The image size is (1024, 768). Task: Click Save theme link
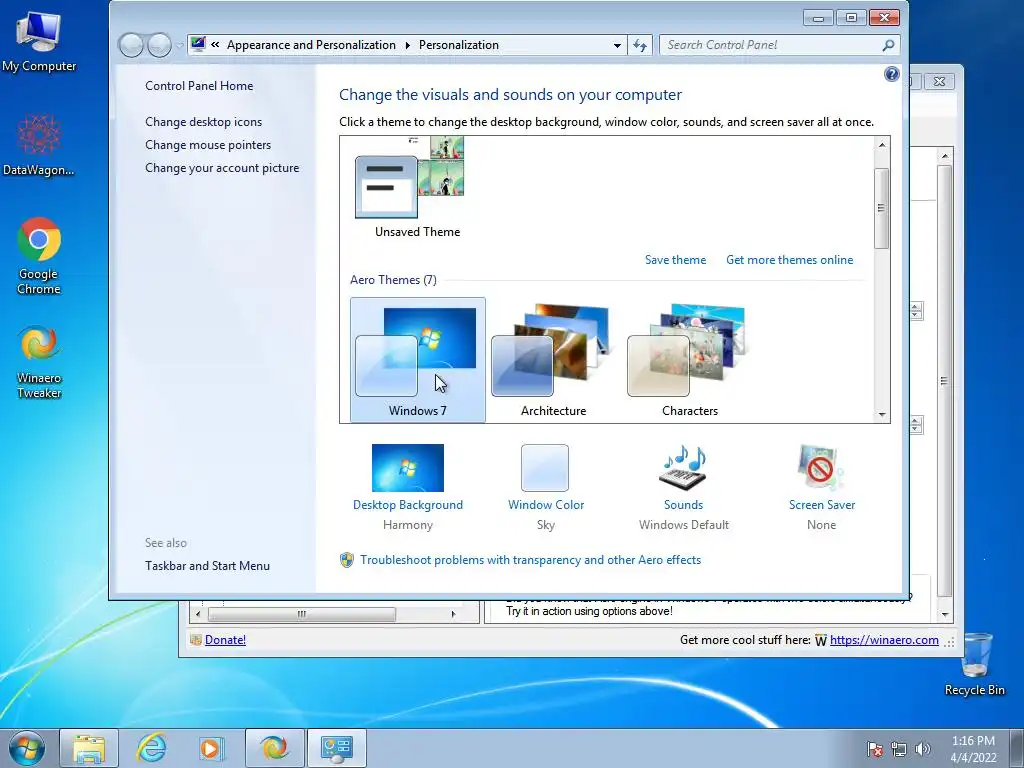[x=675, y=260]
